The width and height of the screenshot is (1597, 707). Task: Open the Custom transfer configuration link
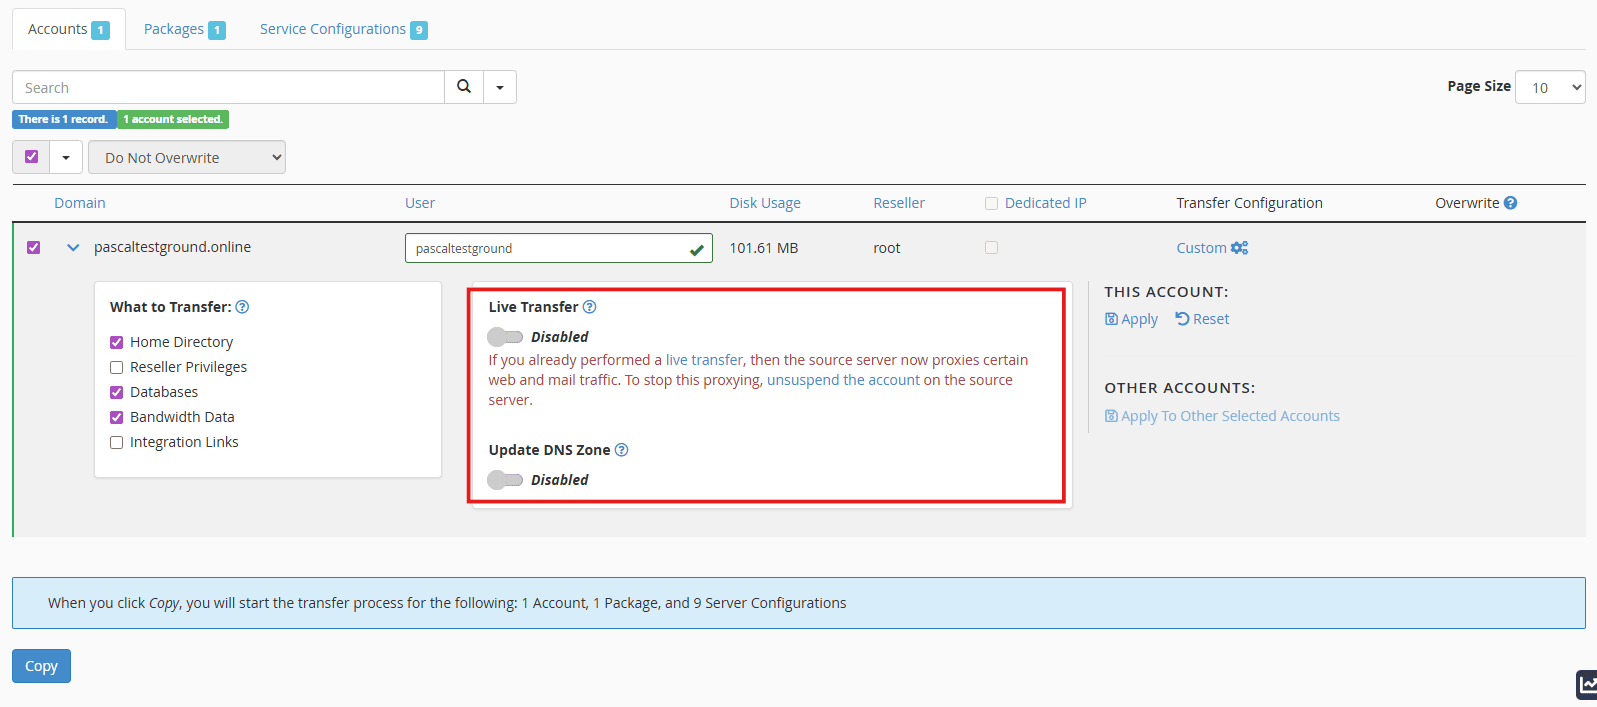[1212, 248]
